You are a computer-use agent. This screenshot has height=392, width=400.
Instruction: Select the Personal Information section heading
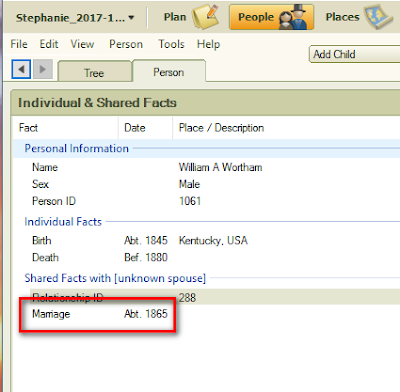pyautogui.click(x=76, y=148)
